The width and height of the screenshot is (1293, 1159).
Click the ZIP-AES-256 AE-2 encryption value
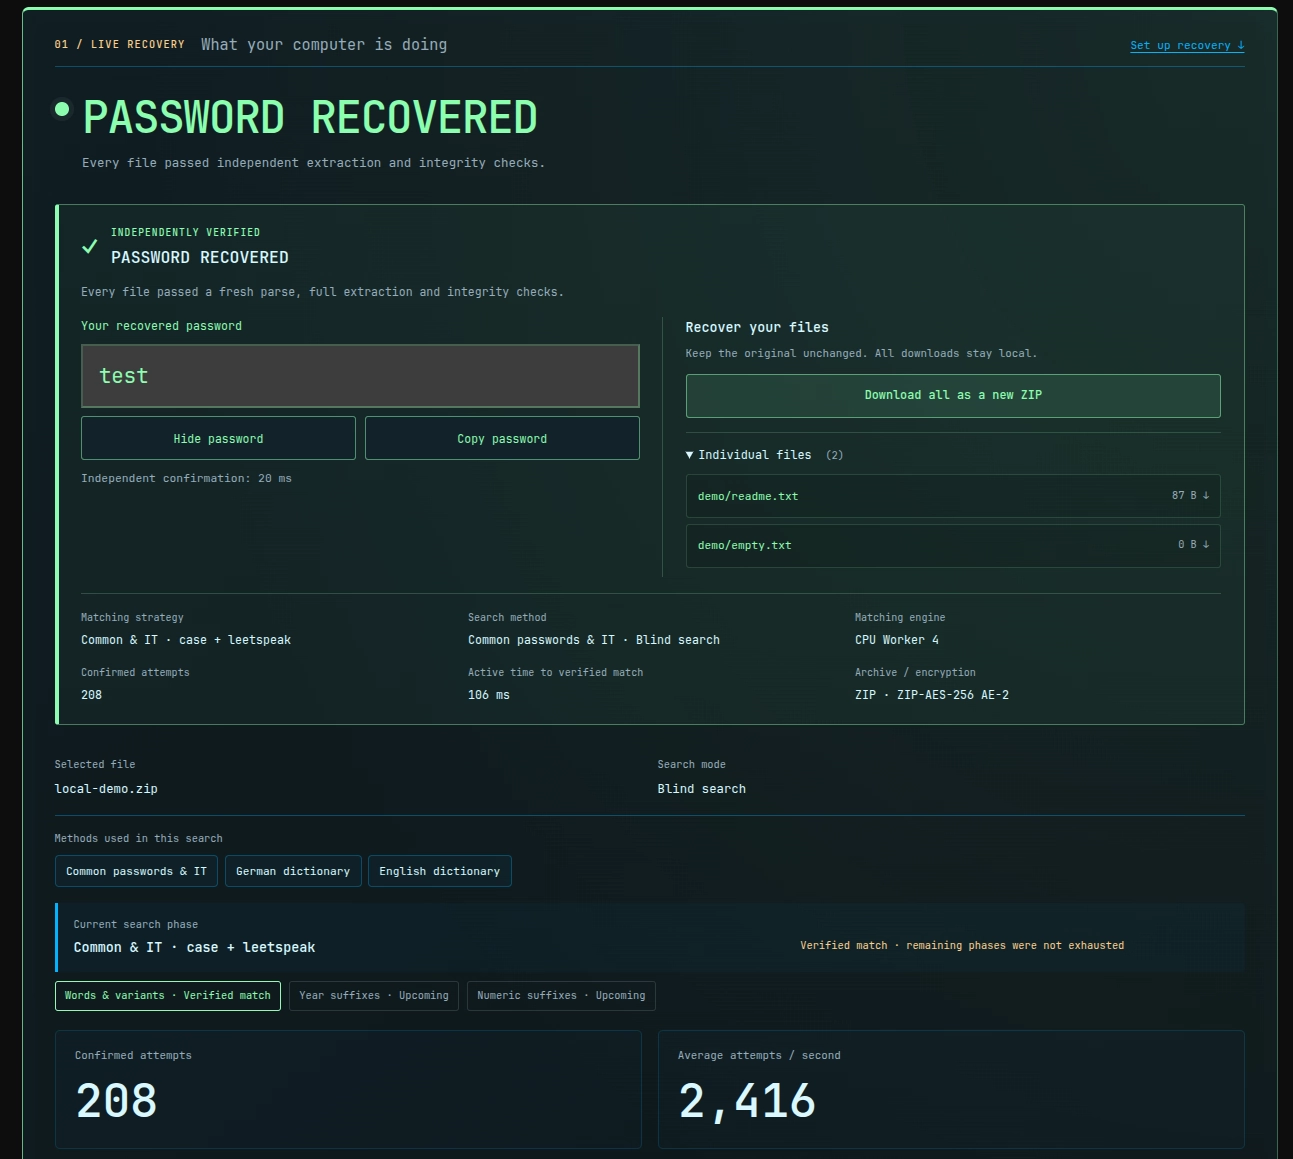932,695
